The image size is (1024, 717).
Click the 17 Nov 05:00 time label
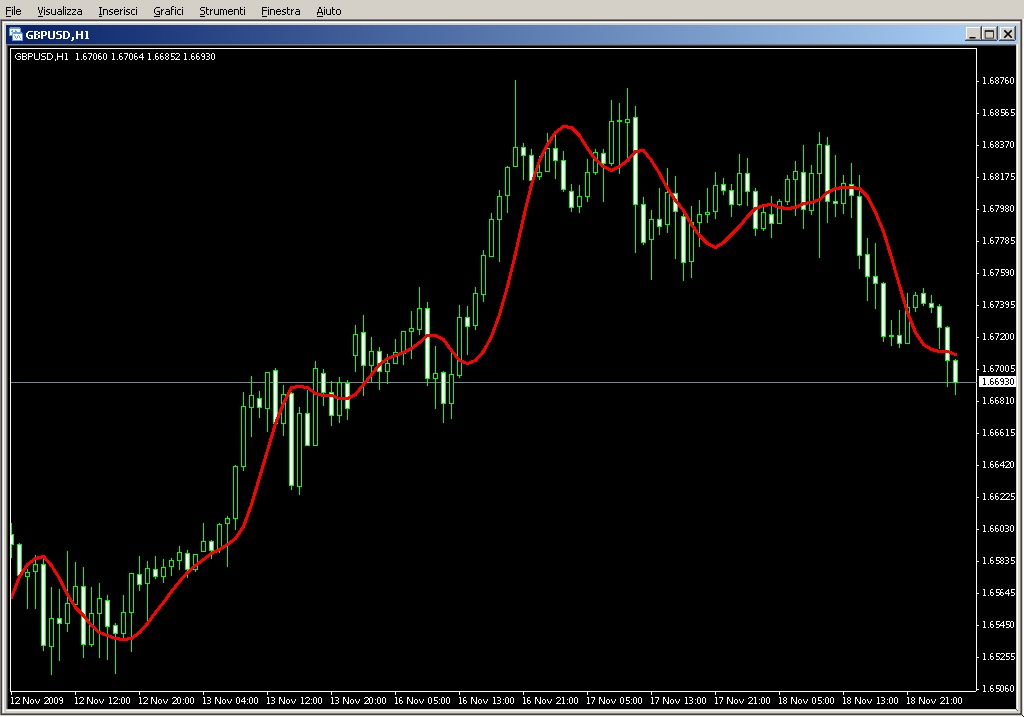pyautogui.click(x=614, y=701)
